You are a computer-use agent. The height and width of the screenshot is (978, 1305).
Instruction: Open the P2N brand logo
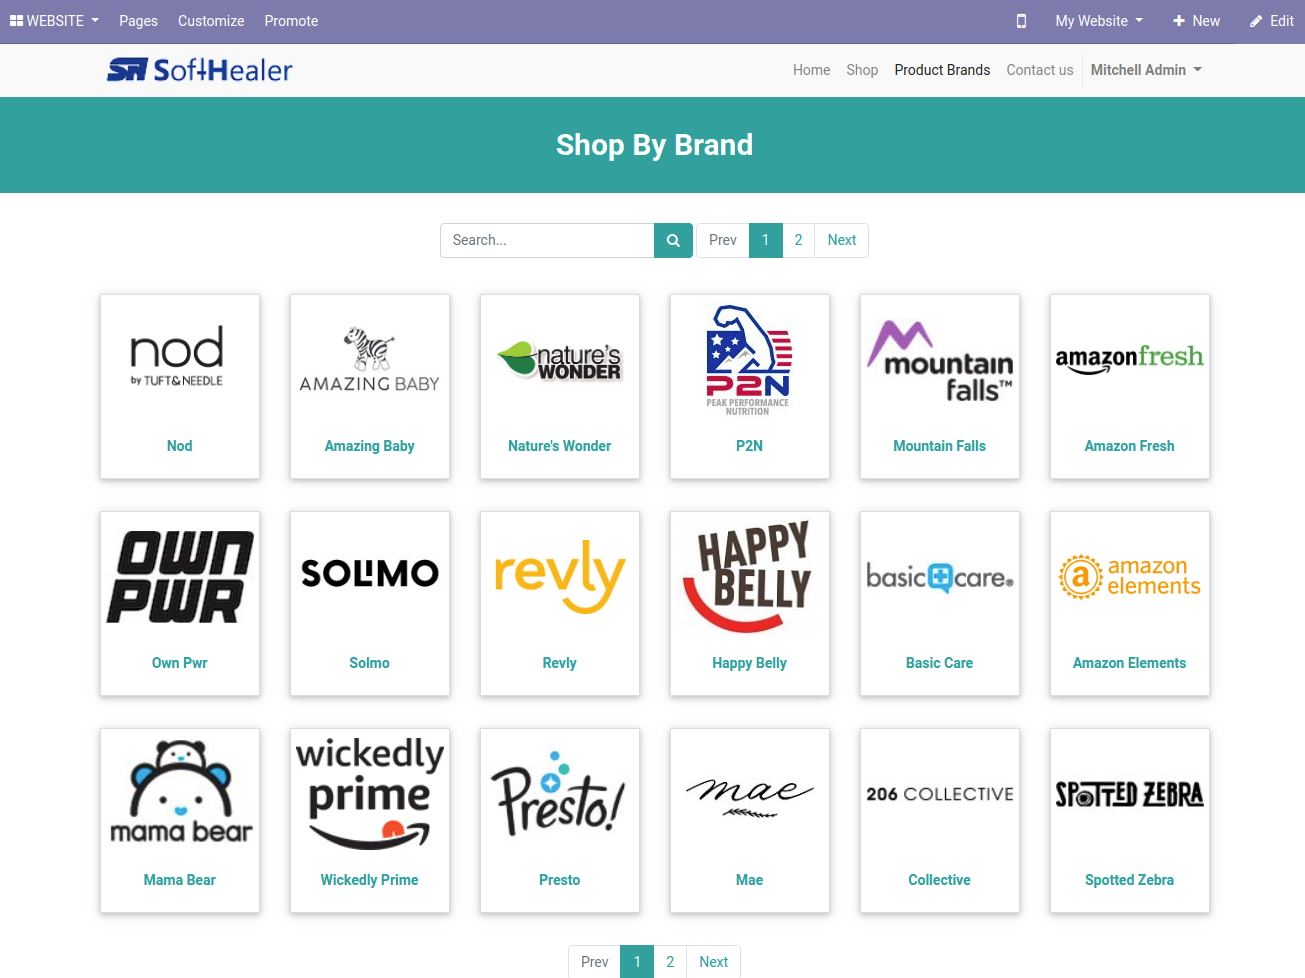pyautogui.click(x=749, y=360)
